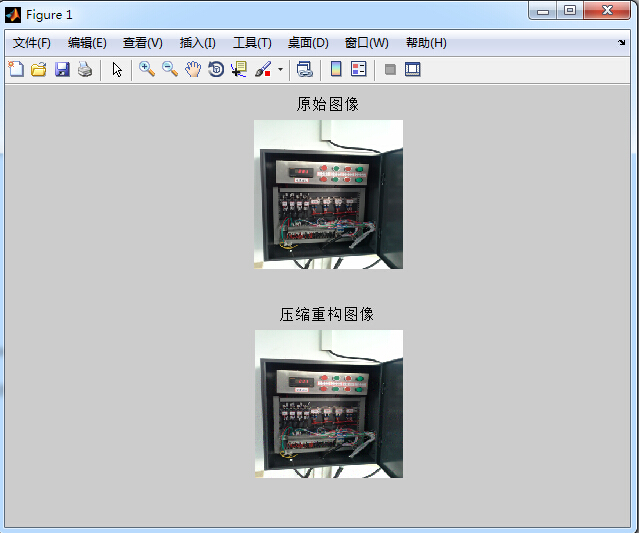Select the Edit Plot arrow tool

[117, 70]
